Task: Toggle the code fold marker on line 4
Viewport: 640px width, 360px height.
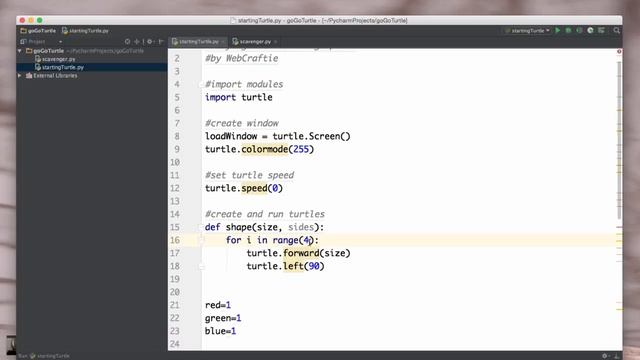Action: pyautogui.click(x=201, y=84)
